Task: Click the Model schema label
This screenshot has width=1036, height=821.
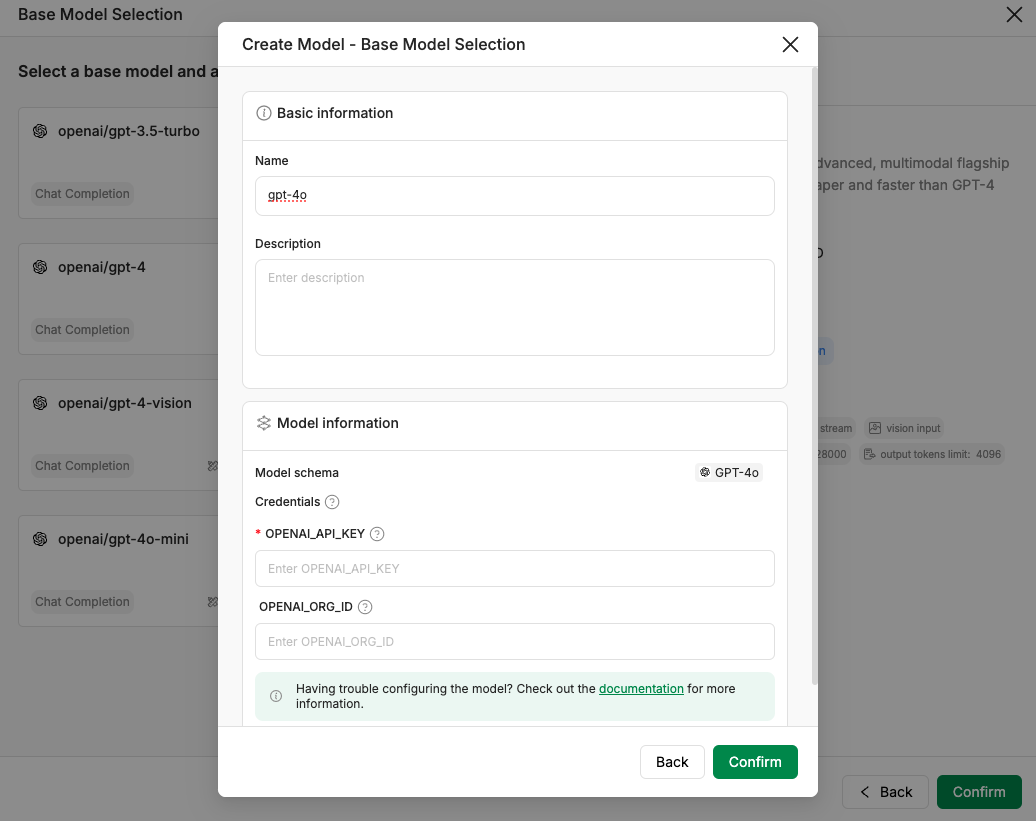Action: pos(297,473)
